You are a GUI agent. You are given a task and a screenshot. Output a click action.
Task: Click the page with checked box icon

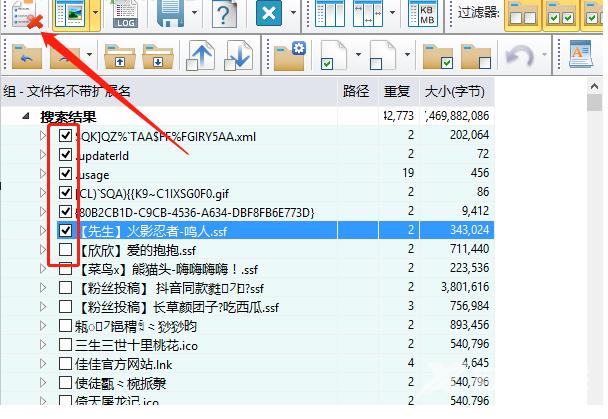pos(333,56)
